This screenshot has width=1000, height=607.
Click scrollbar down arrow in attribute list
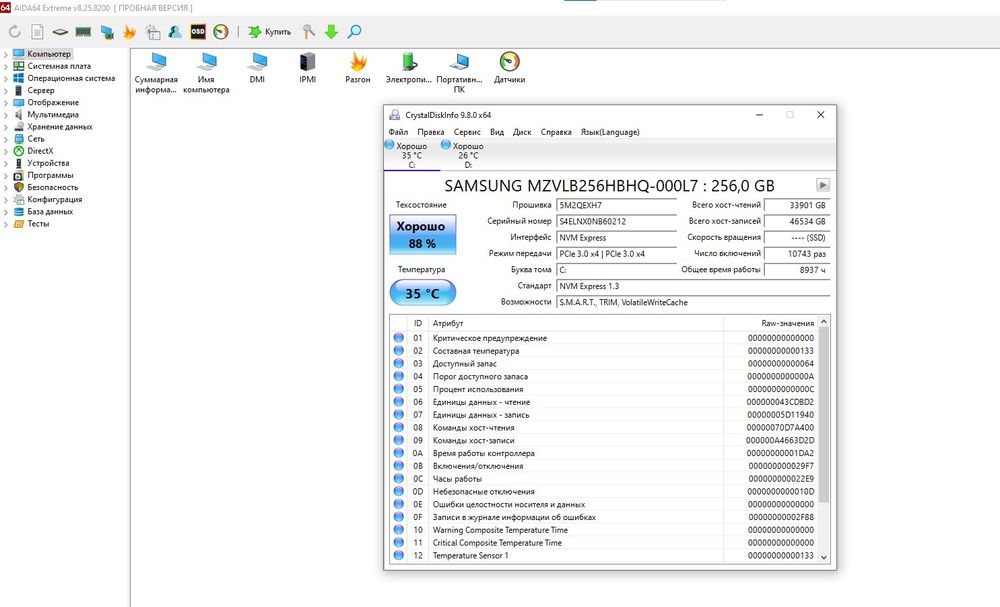pyautogui.click(x=823, y=557)
